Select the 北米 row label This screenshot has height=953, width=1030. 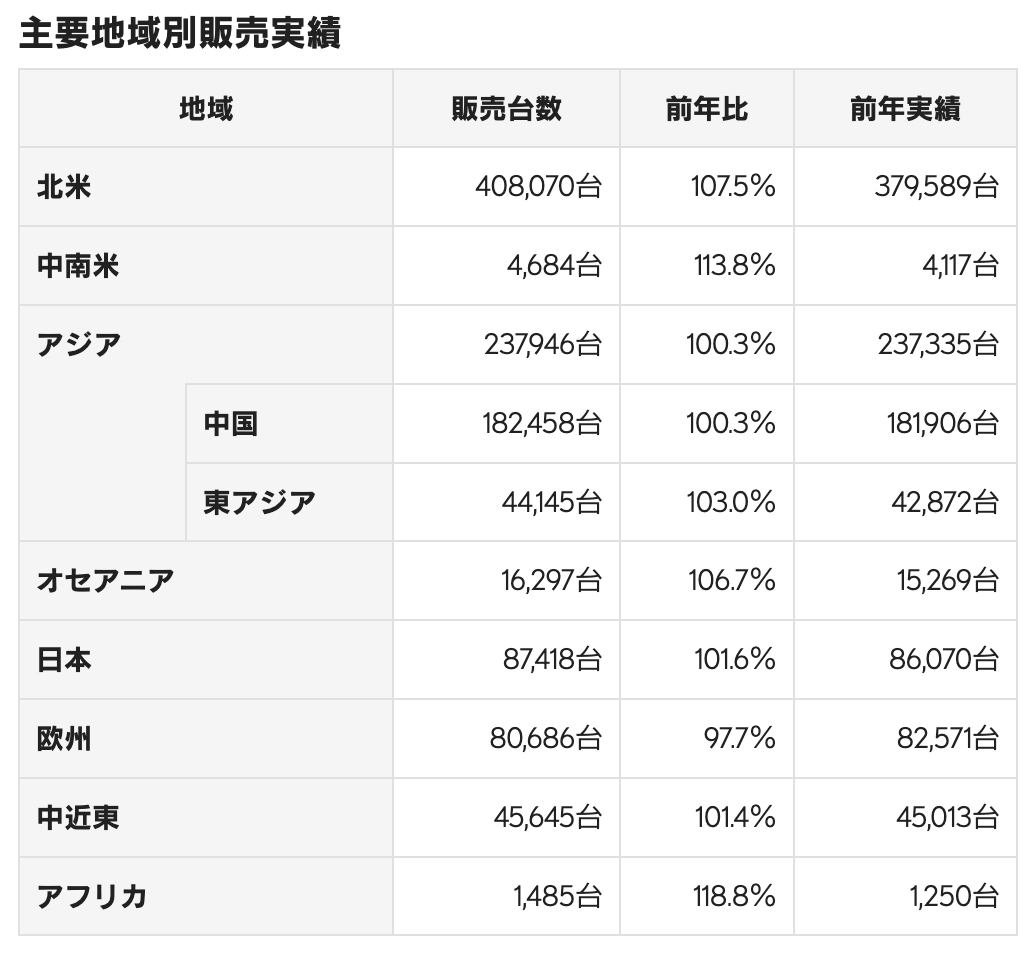coord(64,187)
